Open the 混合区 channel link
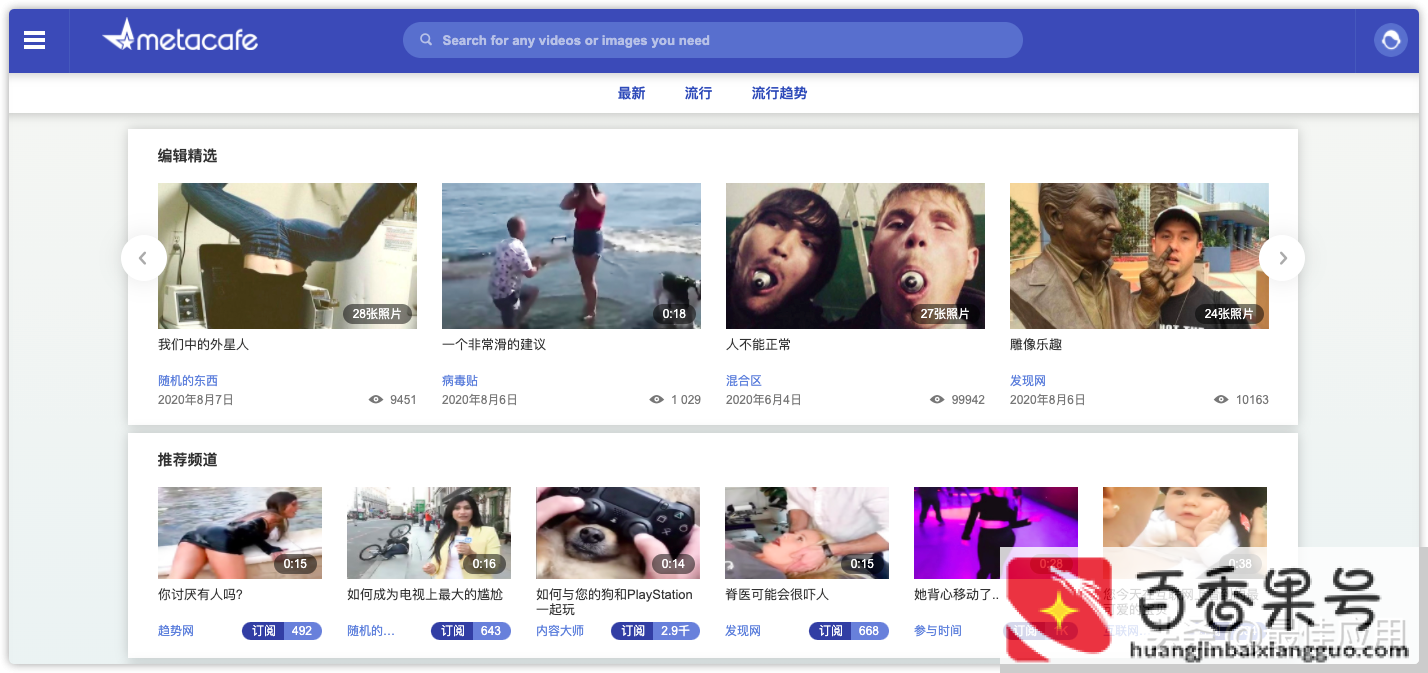Screen dimensions: 1428x673 tap(744, 381)
